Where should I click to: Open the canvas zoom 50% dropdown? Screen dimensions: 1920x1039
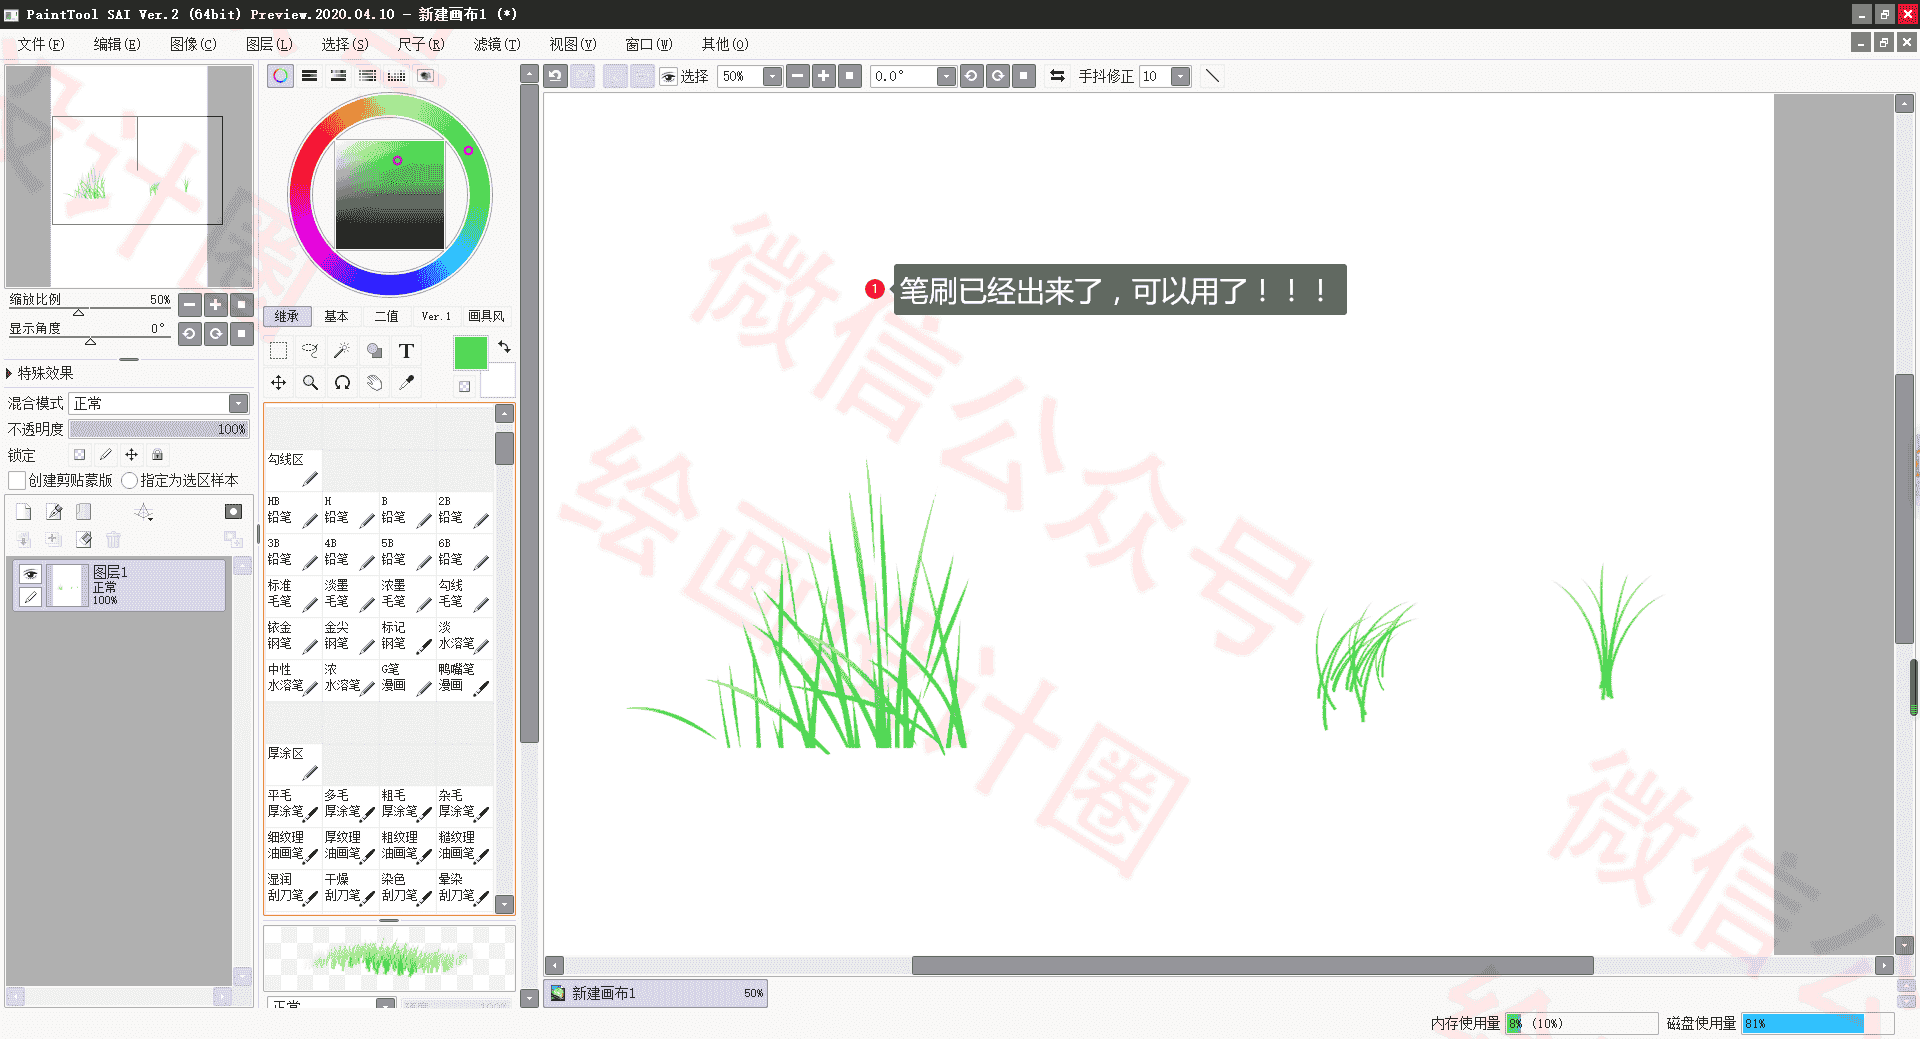[772, 77]
